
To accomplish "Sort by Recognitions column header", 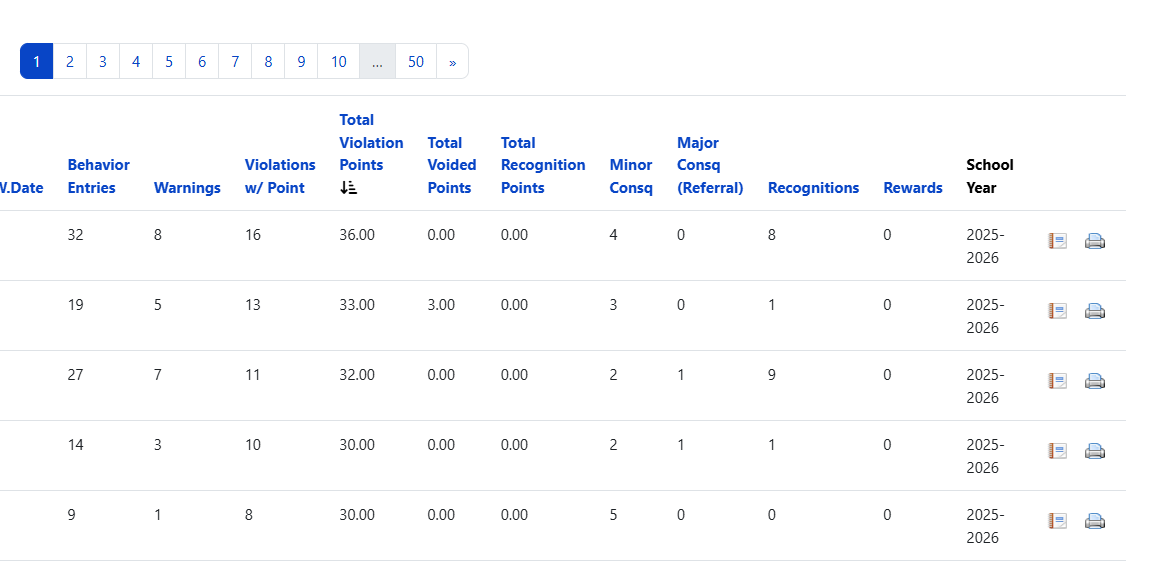I will click(813, 188).
